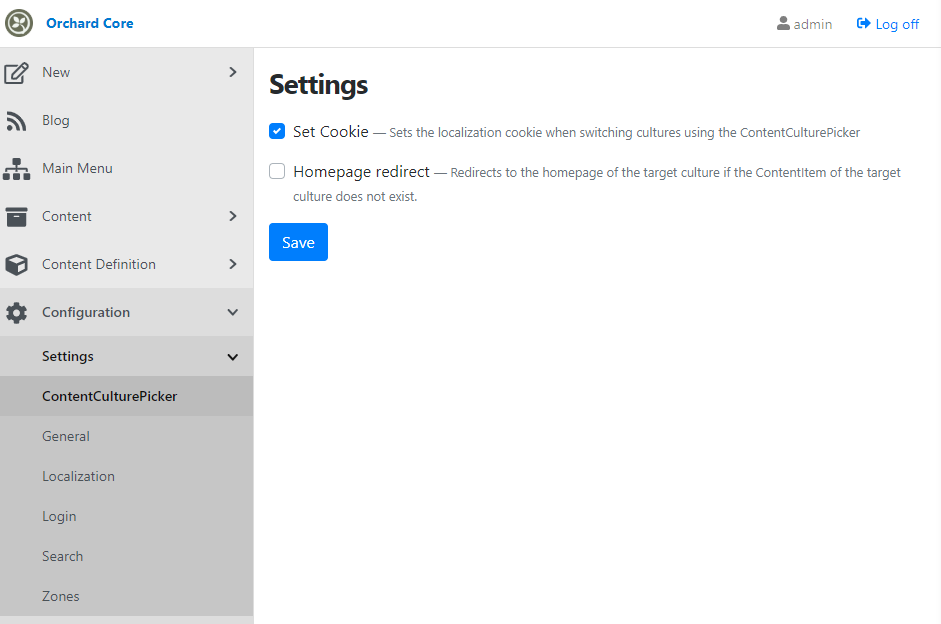Image resolution: width=941 pixels, height=624 pixels.
Task: Click the Log off link
Action: (x=888, y=24)
